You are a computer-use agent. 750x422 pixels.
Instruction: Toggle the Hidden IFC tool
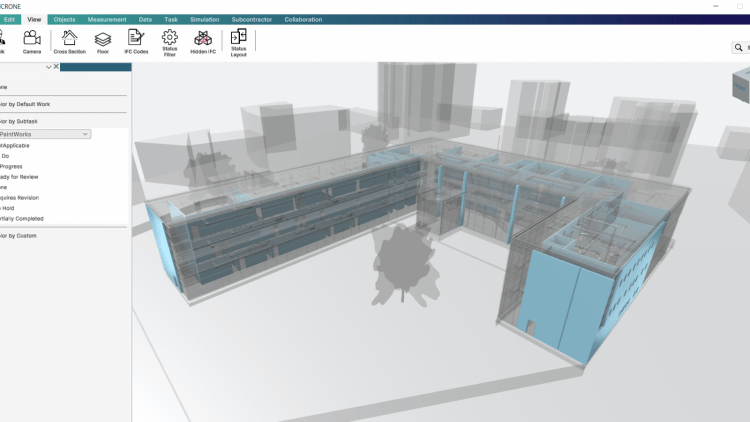[203, 41]
